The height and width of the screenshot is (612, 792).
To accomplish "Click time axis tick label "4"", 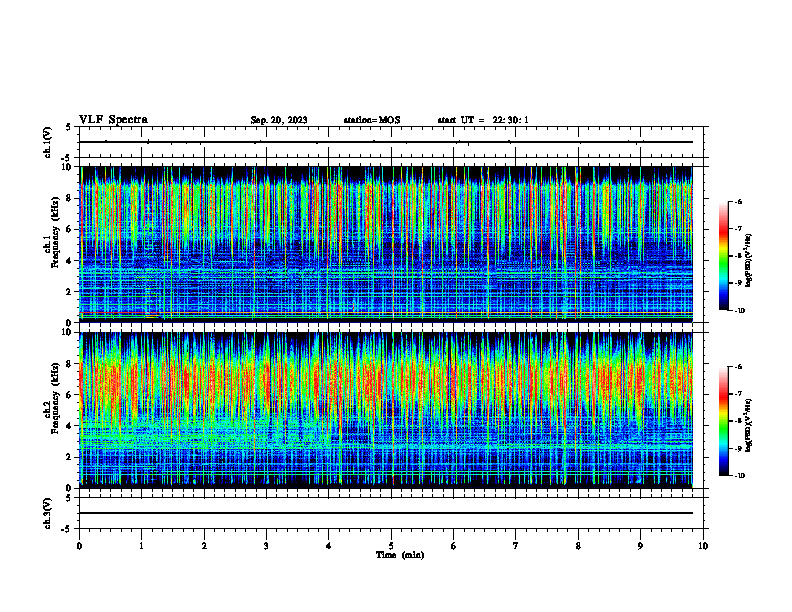I will click(329, 546).
